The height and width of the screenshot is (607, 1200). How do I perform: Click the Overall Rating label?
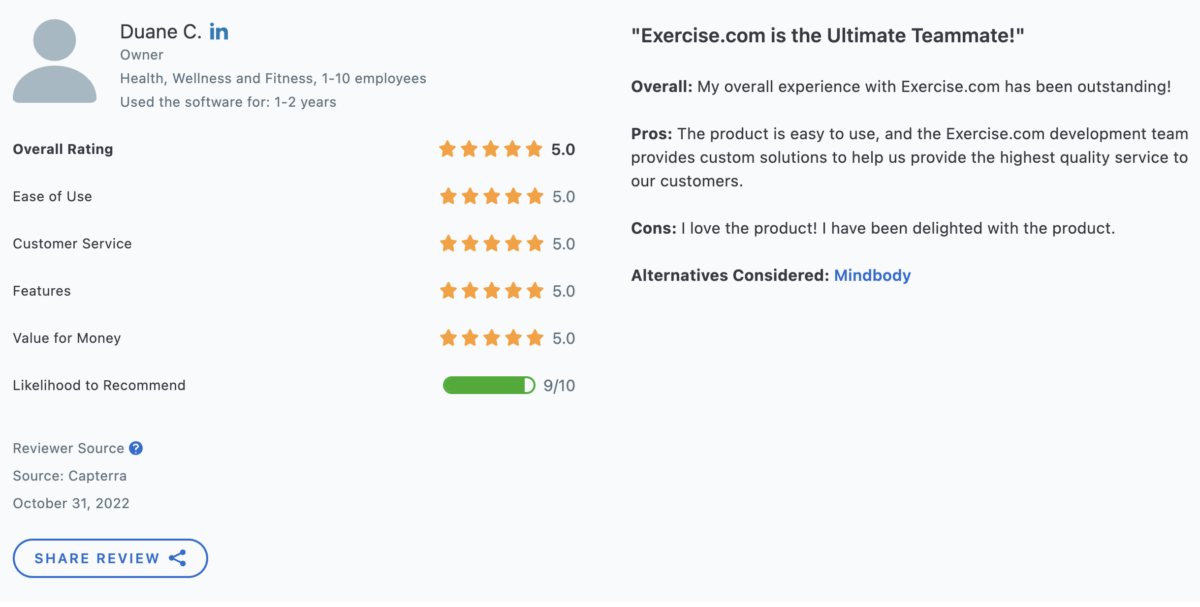click(62, 148)
